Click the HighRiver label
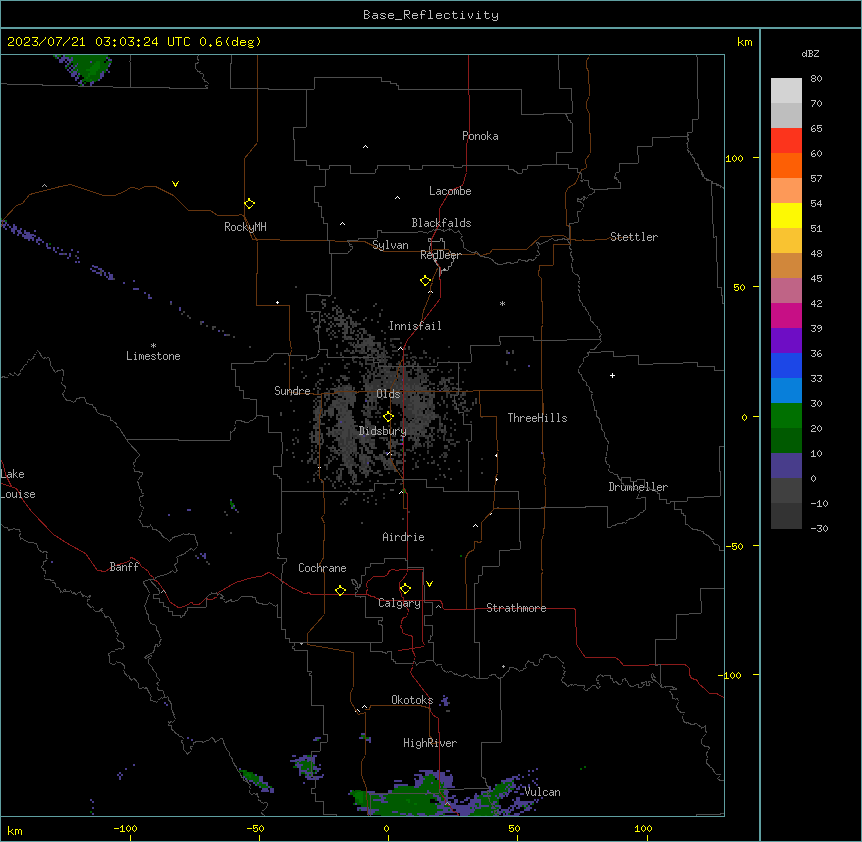Viewport: 862px width, 842px height. click(x=430, y=743)
